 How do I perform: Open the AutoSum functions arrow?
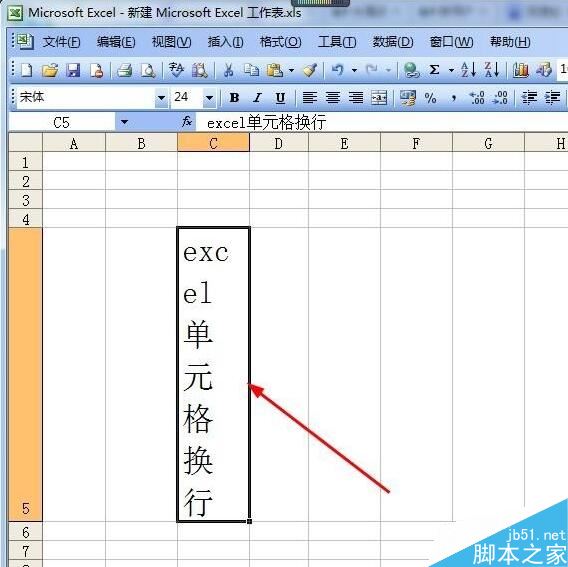pyautogui.click(x=451, y=70)
